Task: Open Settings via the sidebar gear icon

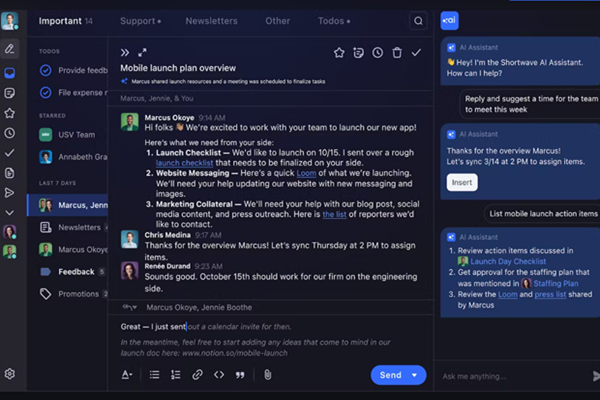Action: (x=10, y=374)
